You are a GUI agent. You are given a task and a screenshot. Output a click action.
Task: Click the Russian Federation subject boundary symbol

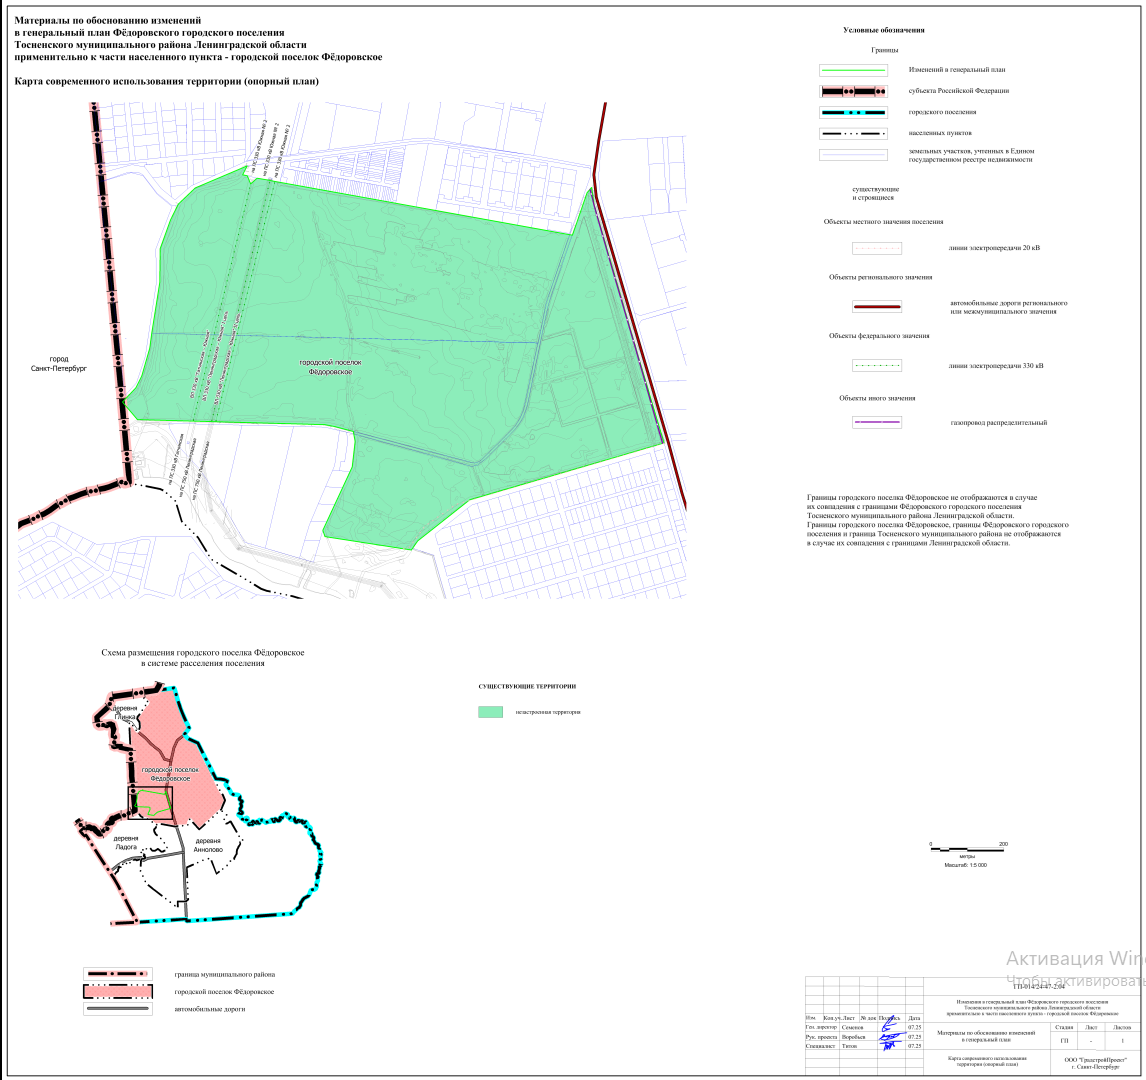click(x=853, y=91)
